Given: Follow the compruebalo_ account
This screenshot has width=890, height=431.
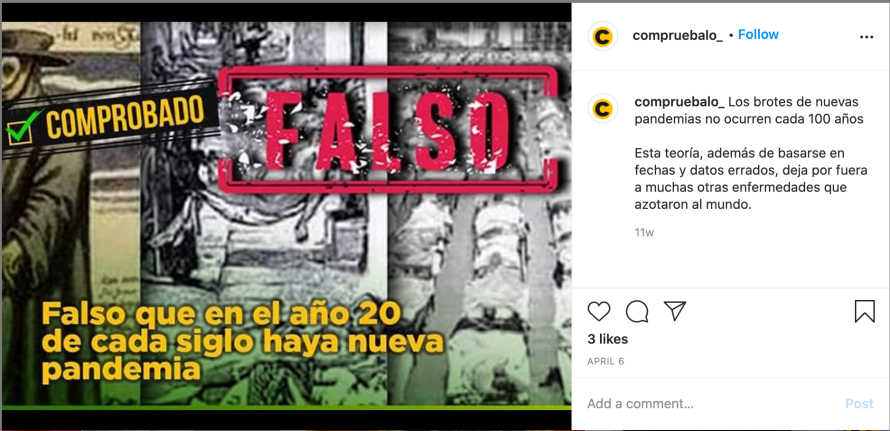Looking at the screenshot, I should point(758,35).
